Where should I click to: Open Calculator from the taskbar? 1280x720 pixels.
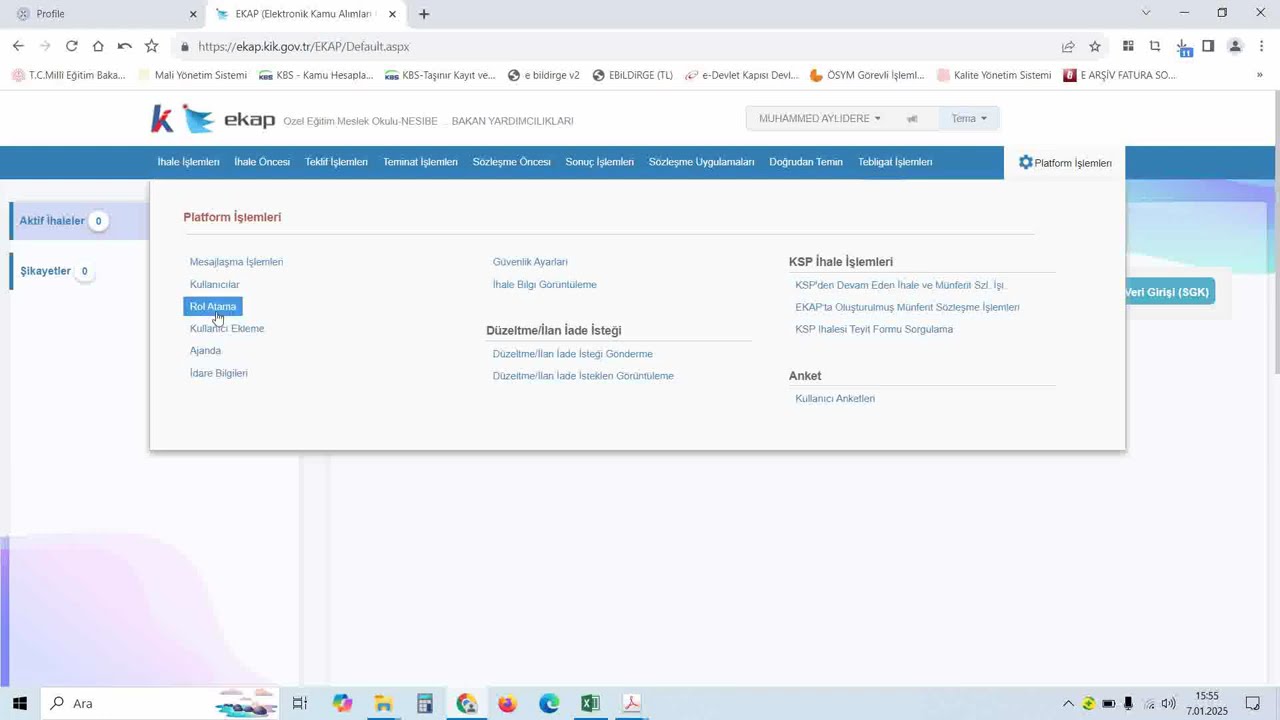pos(425,703)
